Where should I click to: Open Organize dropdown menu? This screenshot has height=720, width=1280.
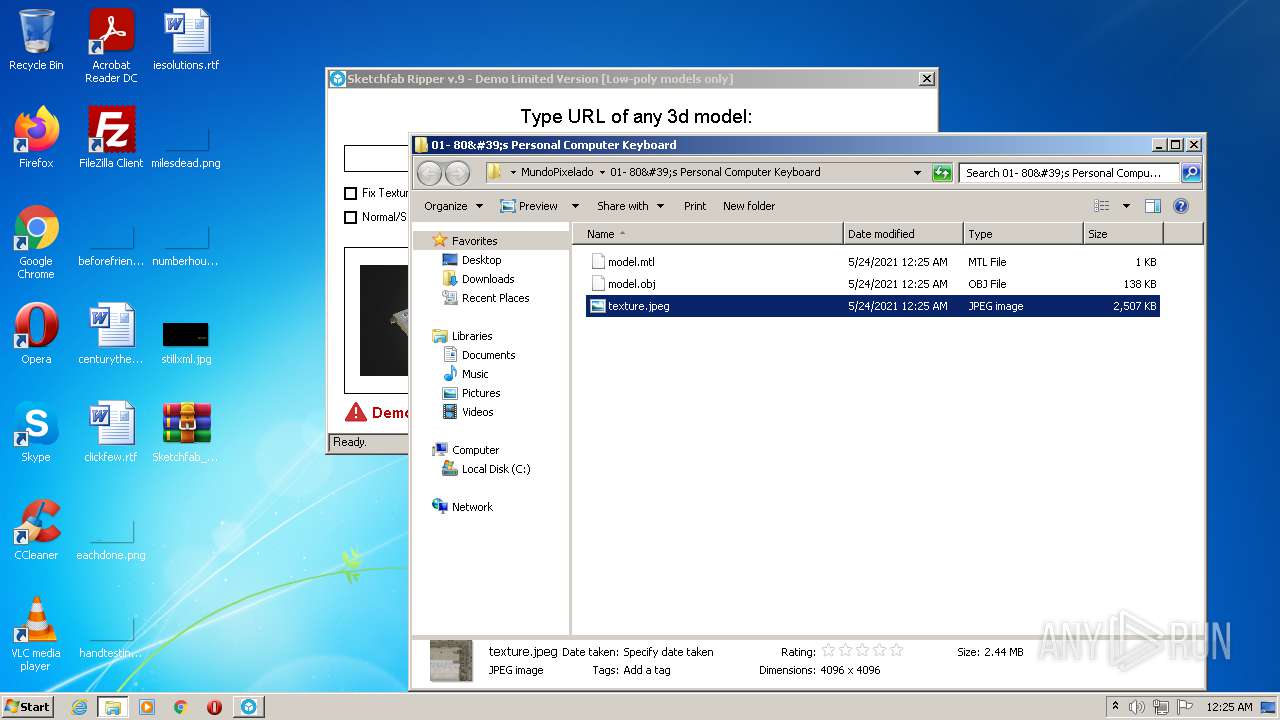click(453, 206)
